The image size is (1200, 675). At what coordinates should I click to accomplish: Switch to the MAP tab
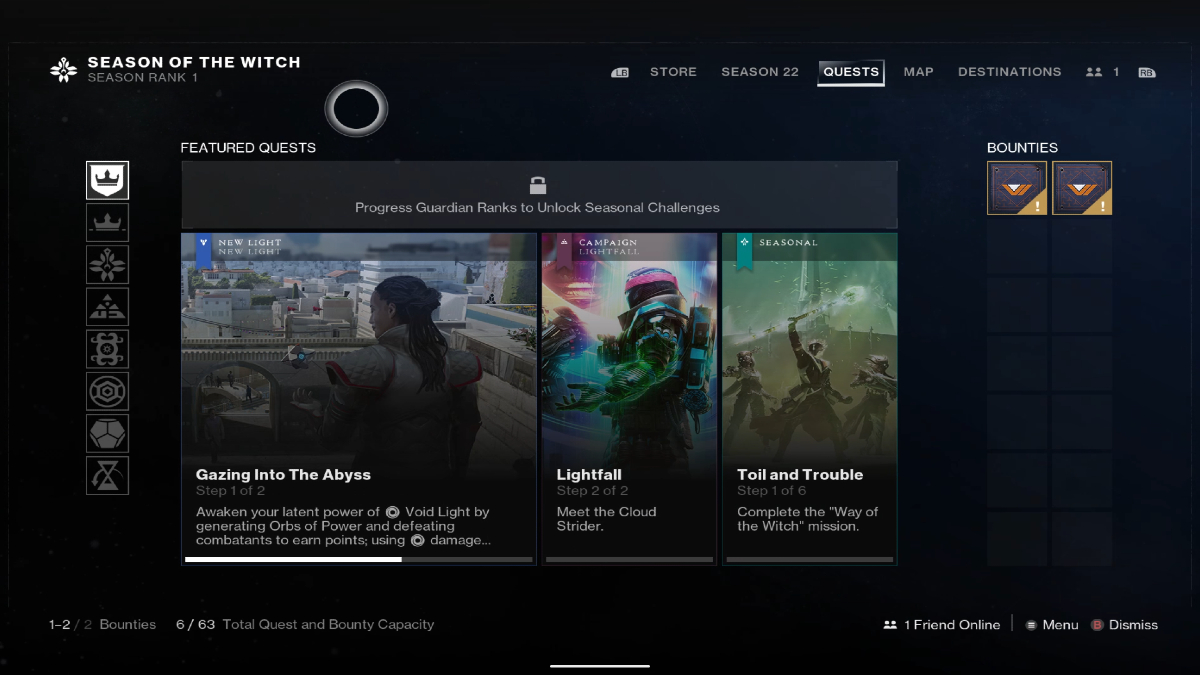pos(918,71)
